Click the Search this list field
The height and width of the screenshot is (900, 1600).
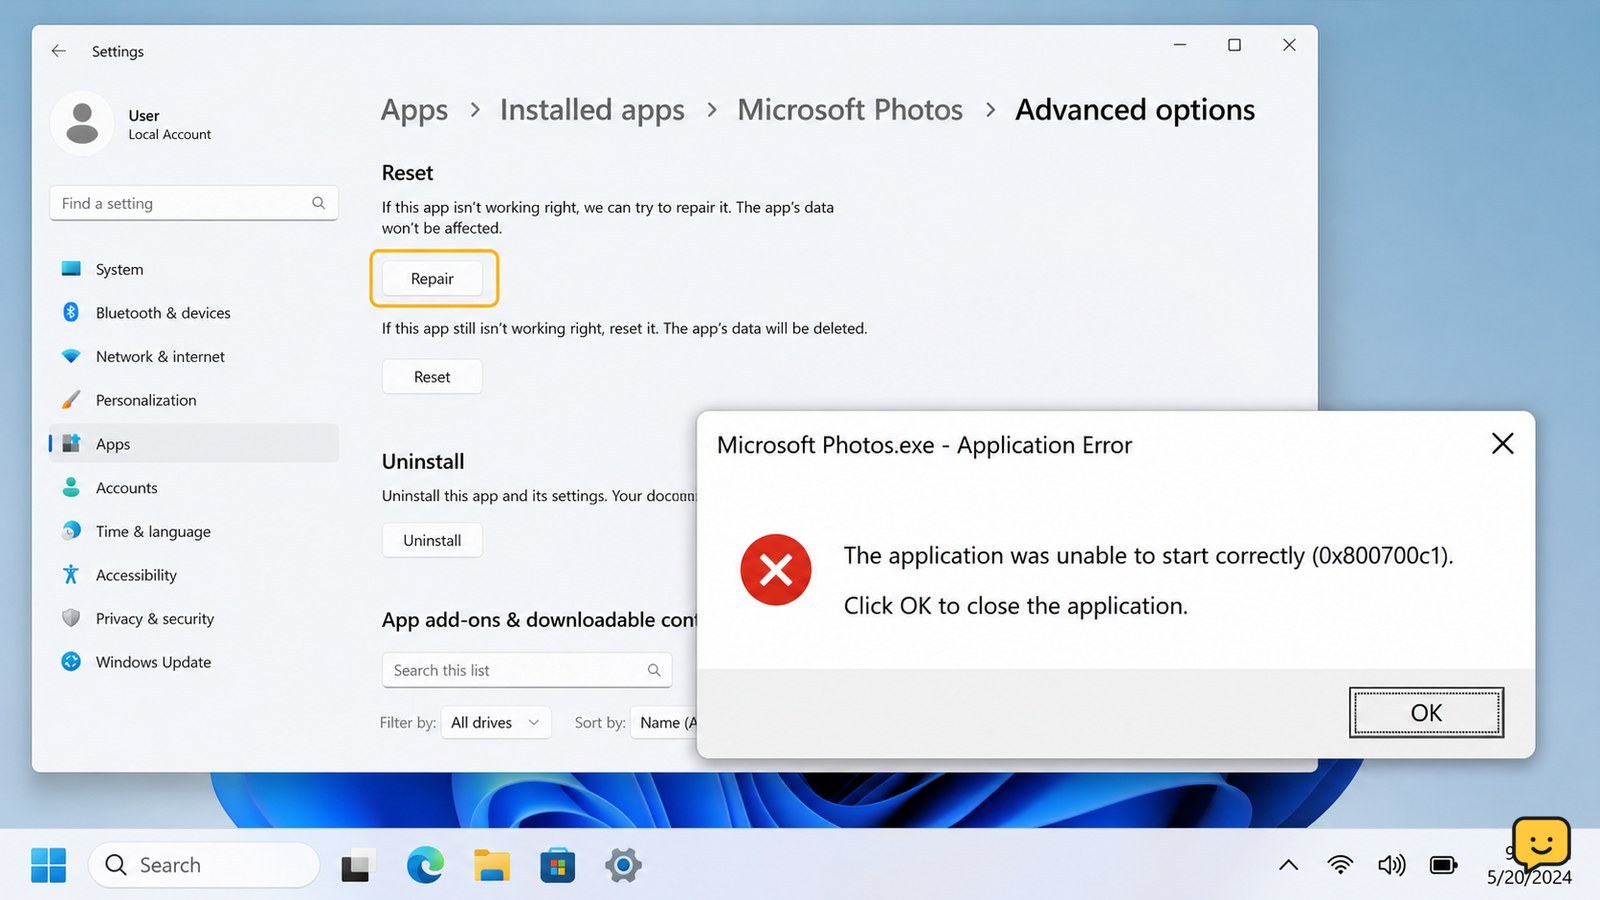coord(527,670)
